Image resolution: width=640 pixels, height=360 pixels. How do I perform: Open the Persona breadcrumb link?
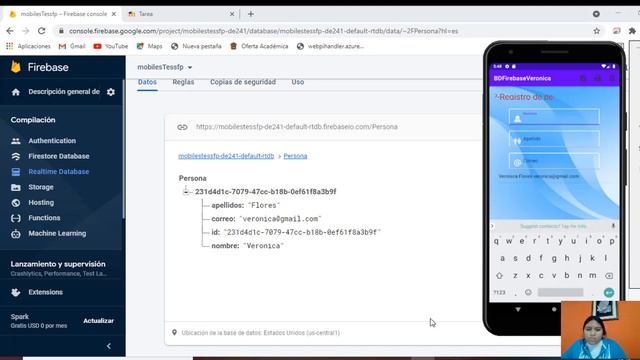point(295,156)
